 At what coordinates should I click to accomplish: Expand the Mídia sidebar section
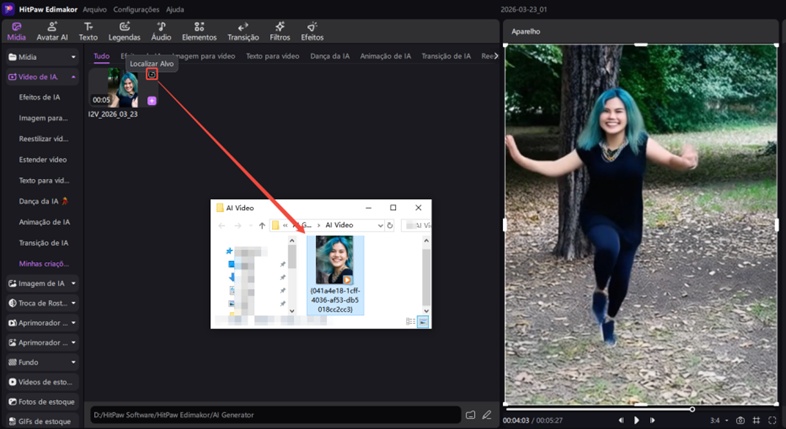(x=40, y=57)
